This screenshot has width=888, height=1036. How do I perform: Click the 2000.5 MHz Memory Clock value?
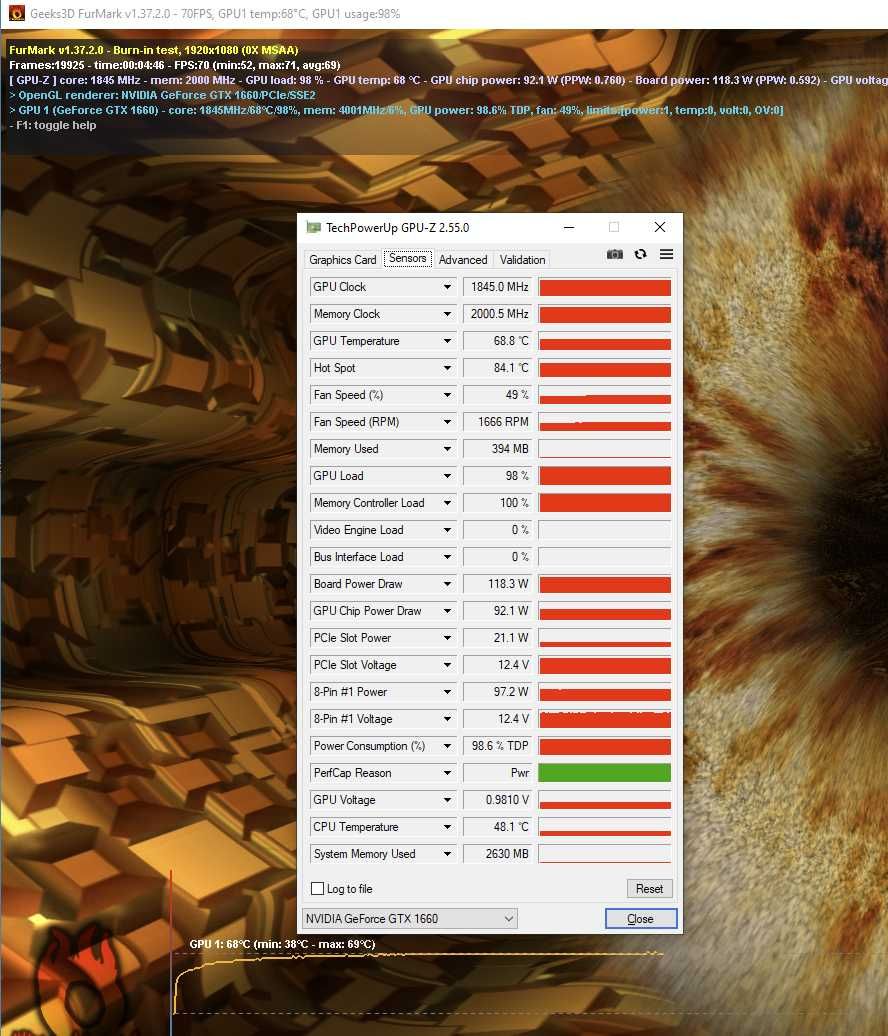coord(498,314)
